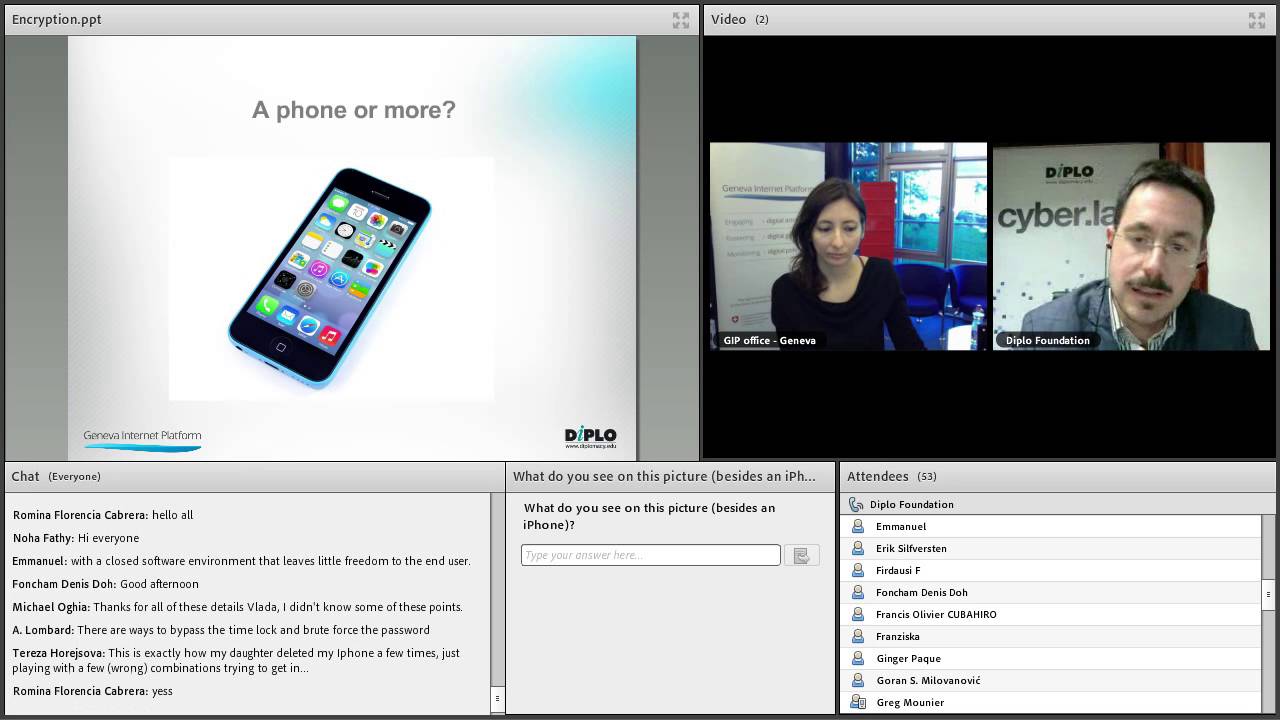Click Romina's "yess" chat message
1280x720 pixels.
(x=92, y=691)
